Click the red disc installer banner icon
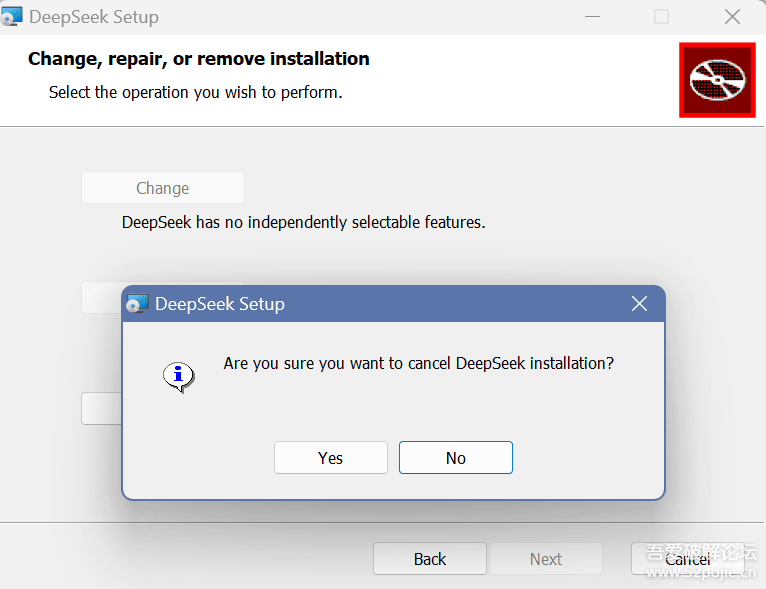The height and width of the screenshot is (589, 766). point(717,80)
